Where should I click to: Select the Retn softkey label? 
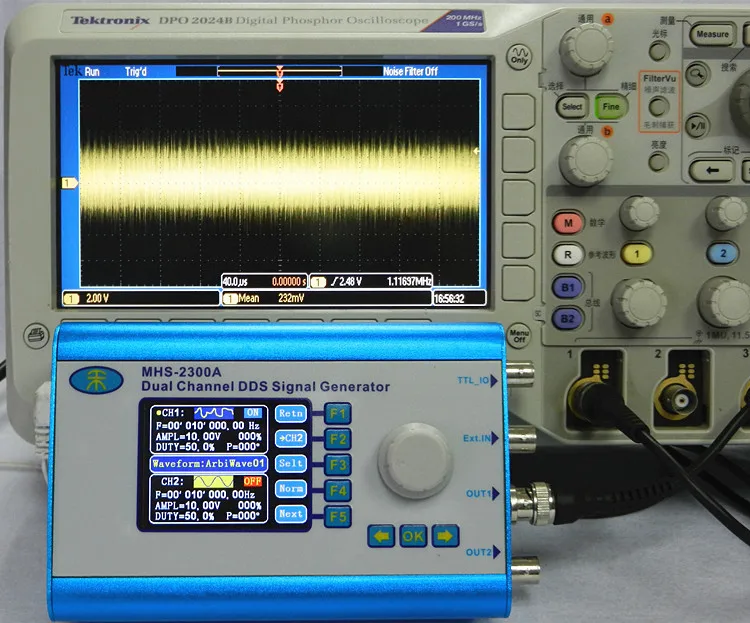click(x=291, y=413)
